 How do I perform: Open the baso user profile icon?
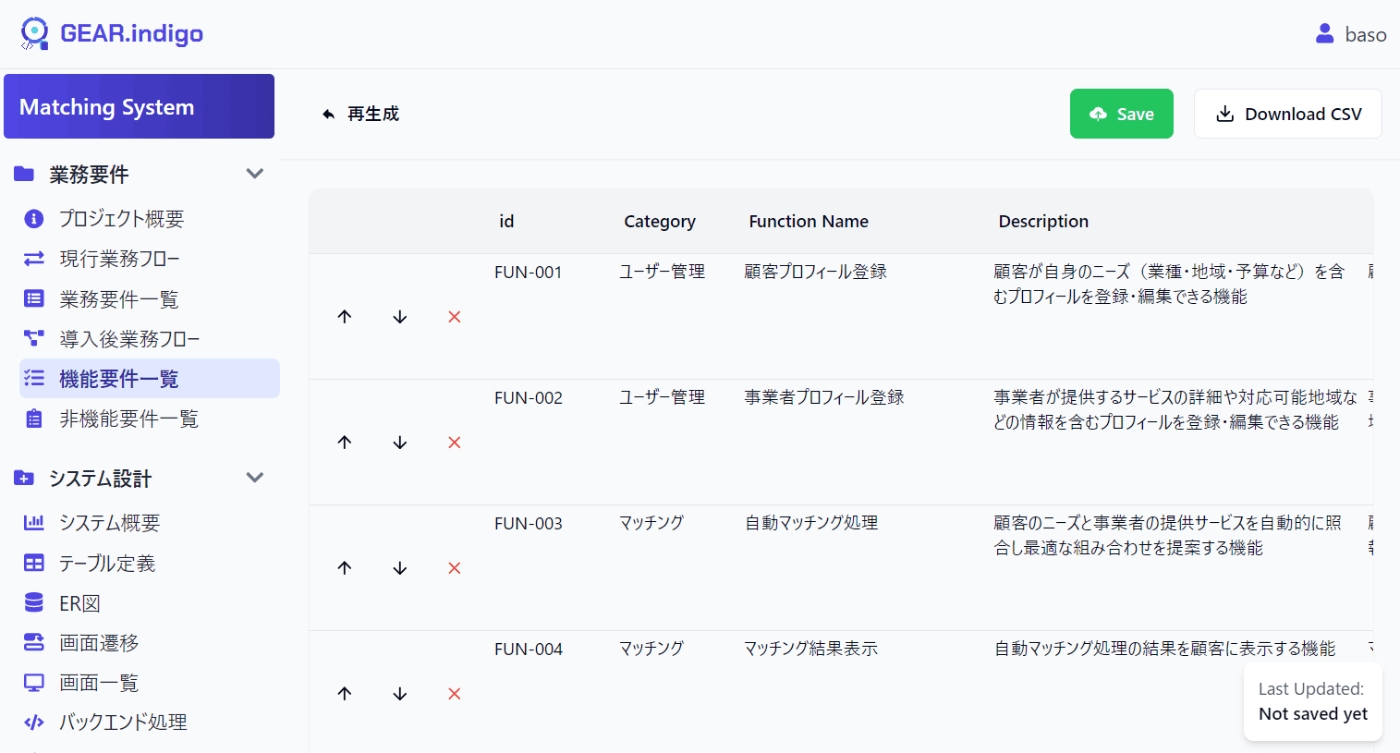[x=1325, y=34]
